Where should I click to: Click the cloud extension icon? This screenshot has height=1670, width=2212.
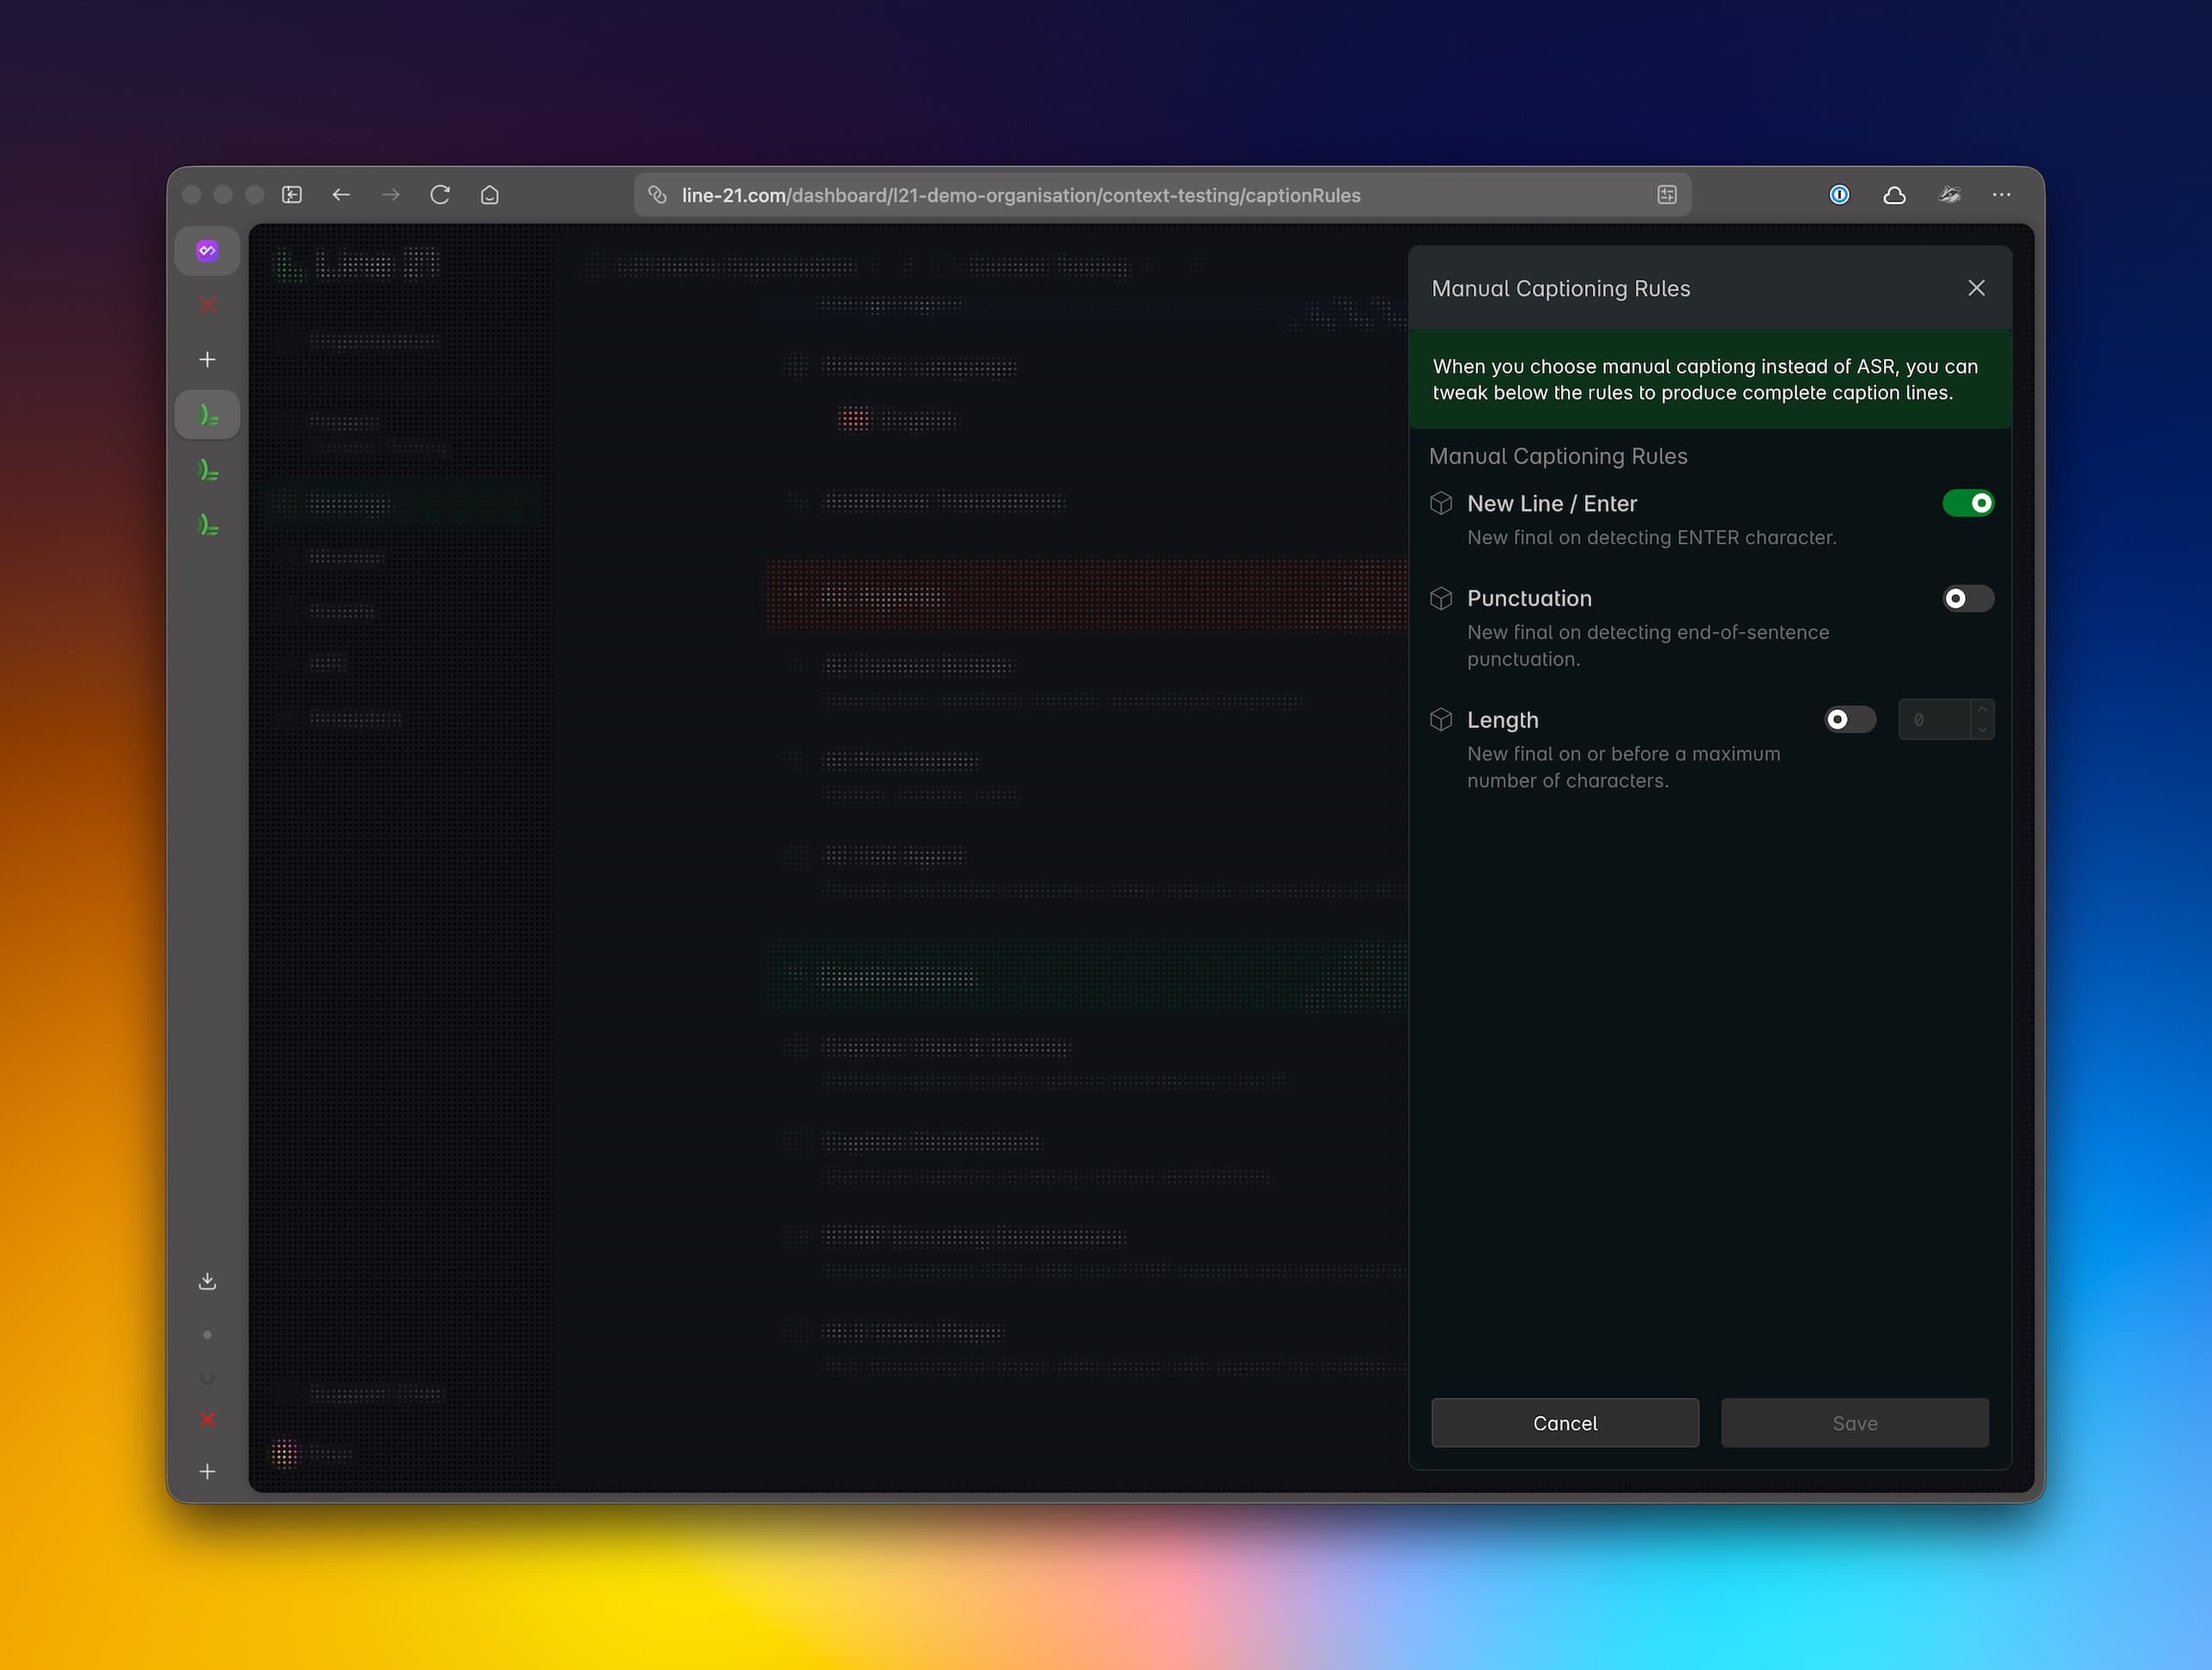(1894, 195)
